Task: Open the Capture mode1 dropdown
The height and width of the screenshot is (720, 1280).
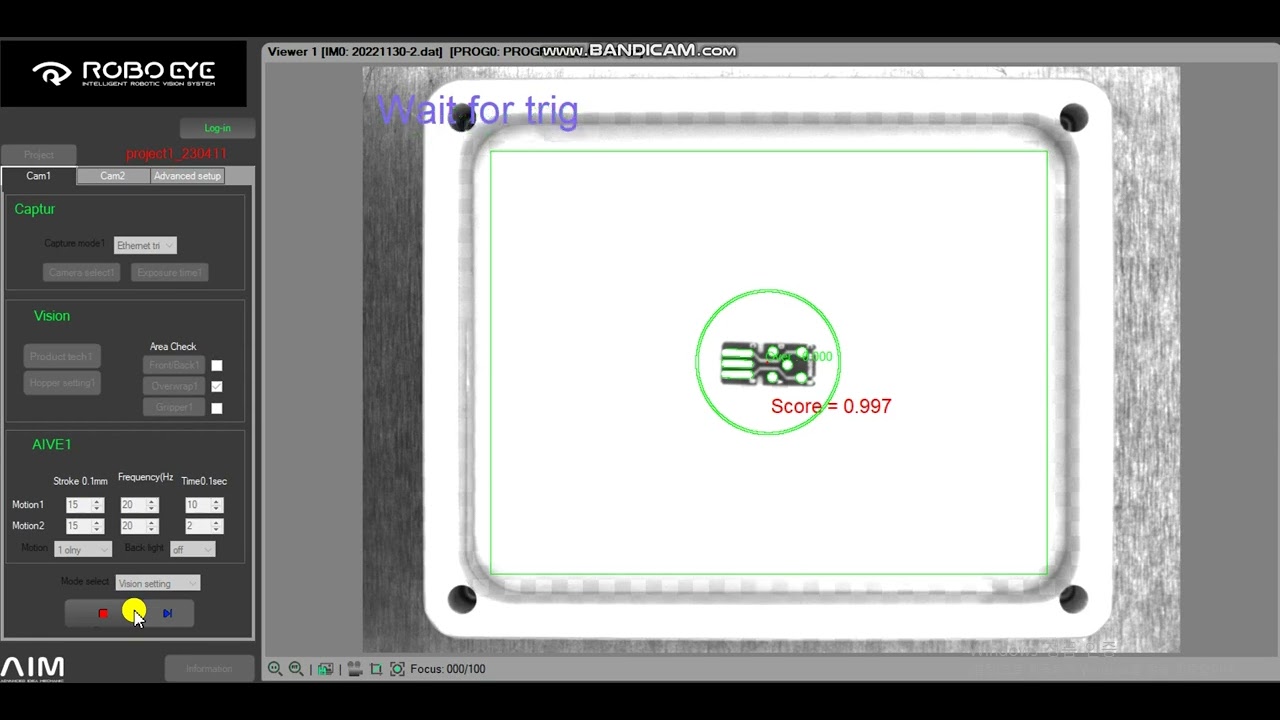Action: [x=145, y=245]
